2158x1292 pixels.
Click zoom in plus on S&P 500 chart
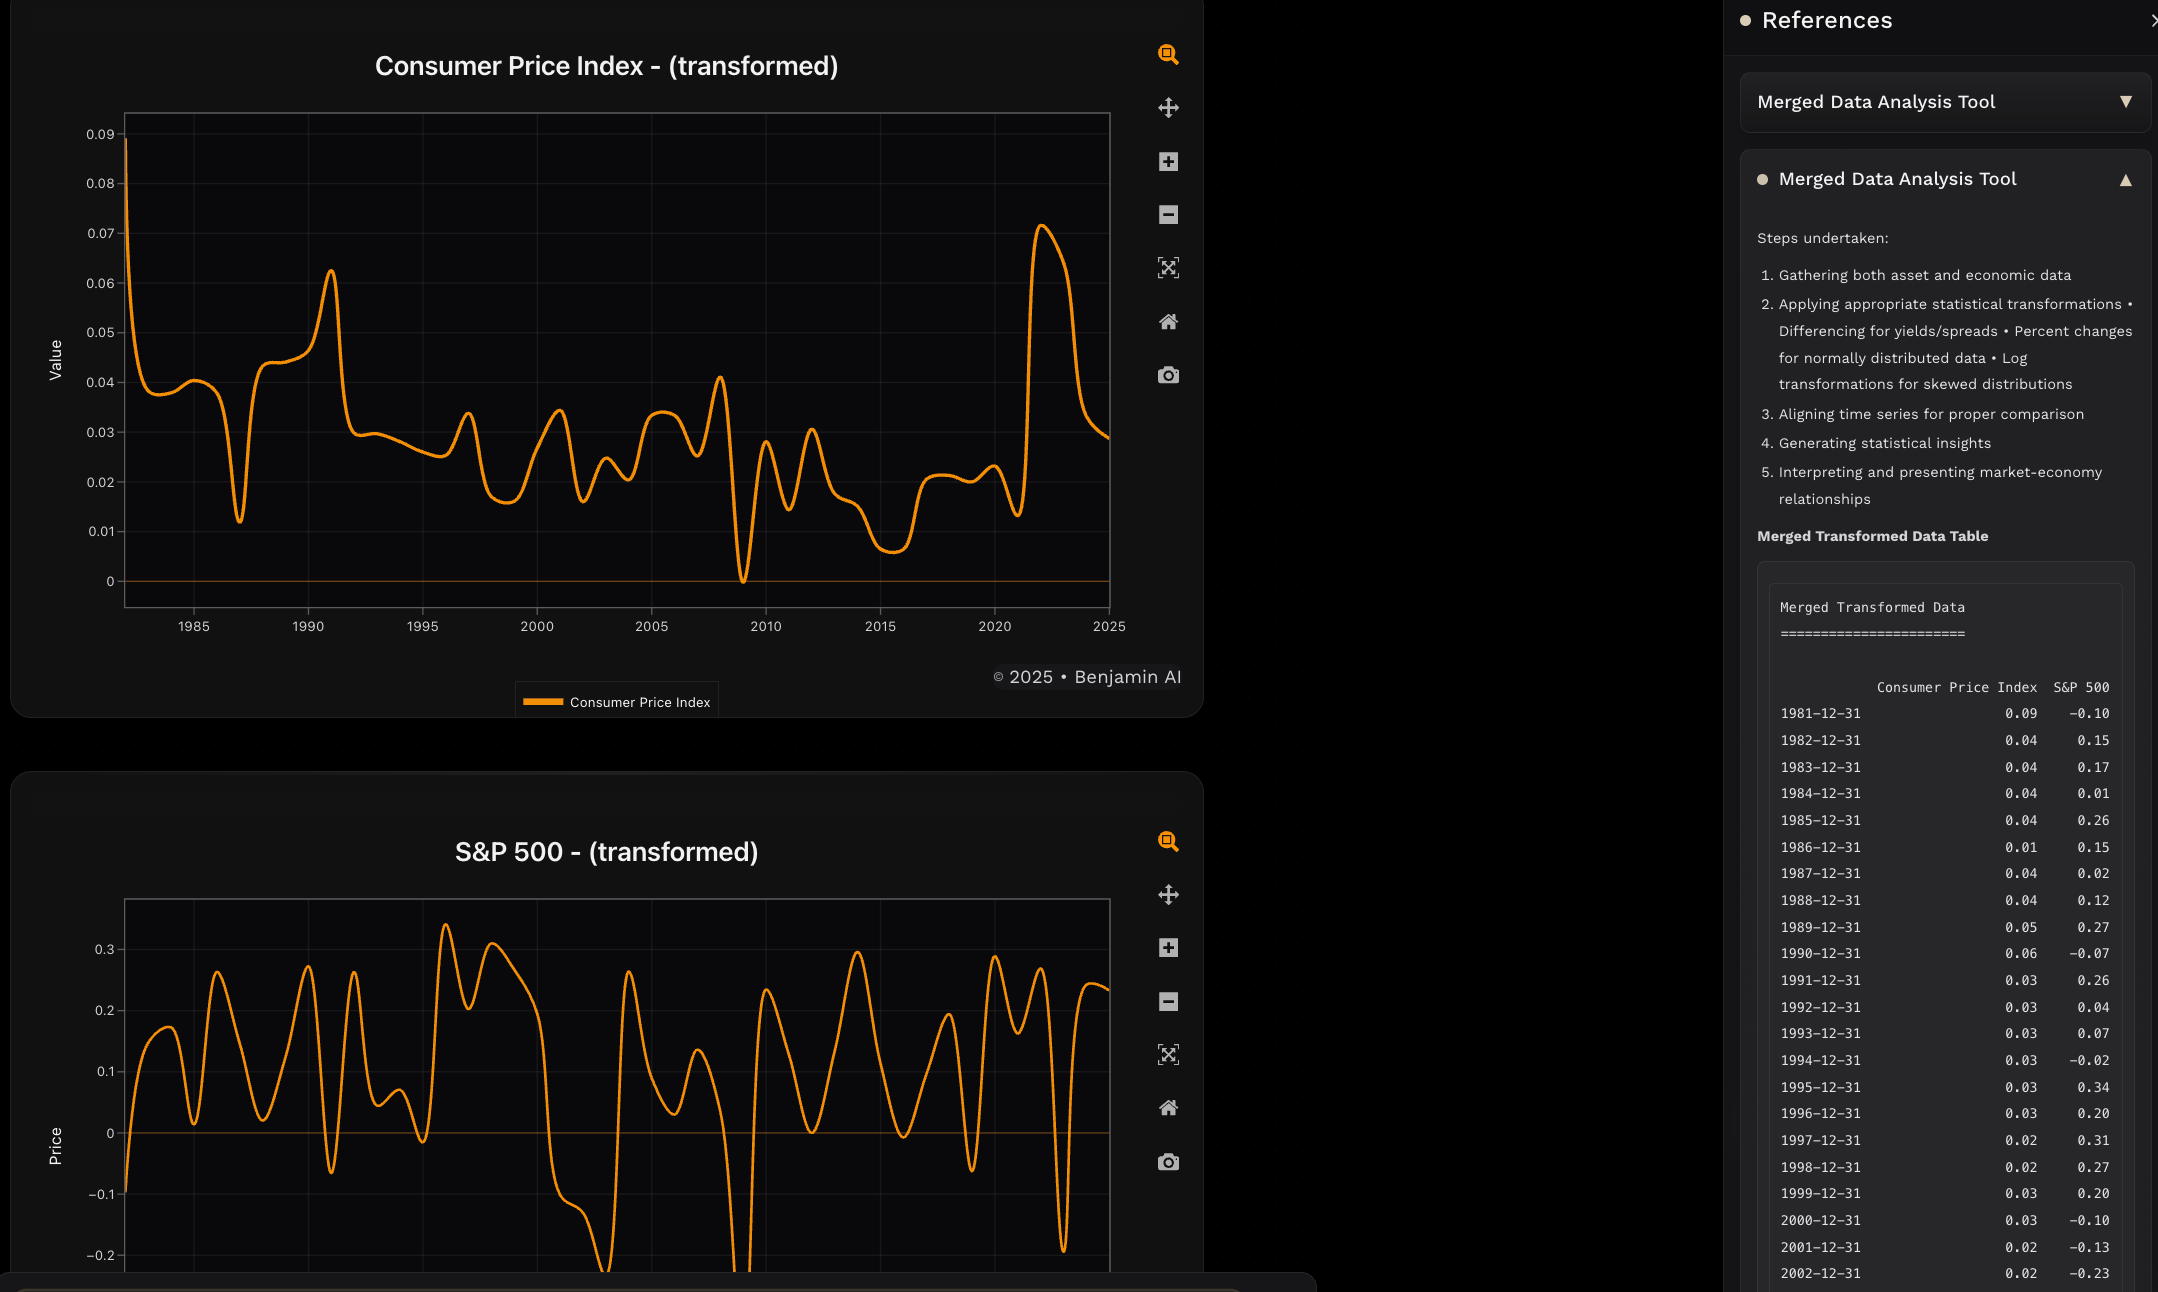[1168, 948]
